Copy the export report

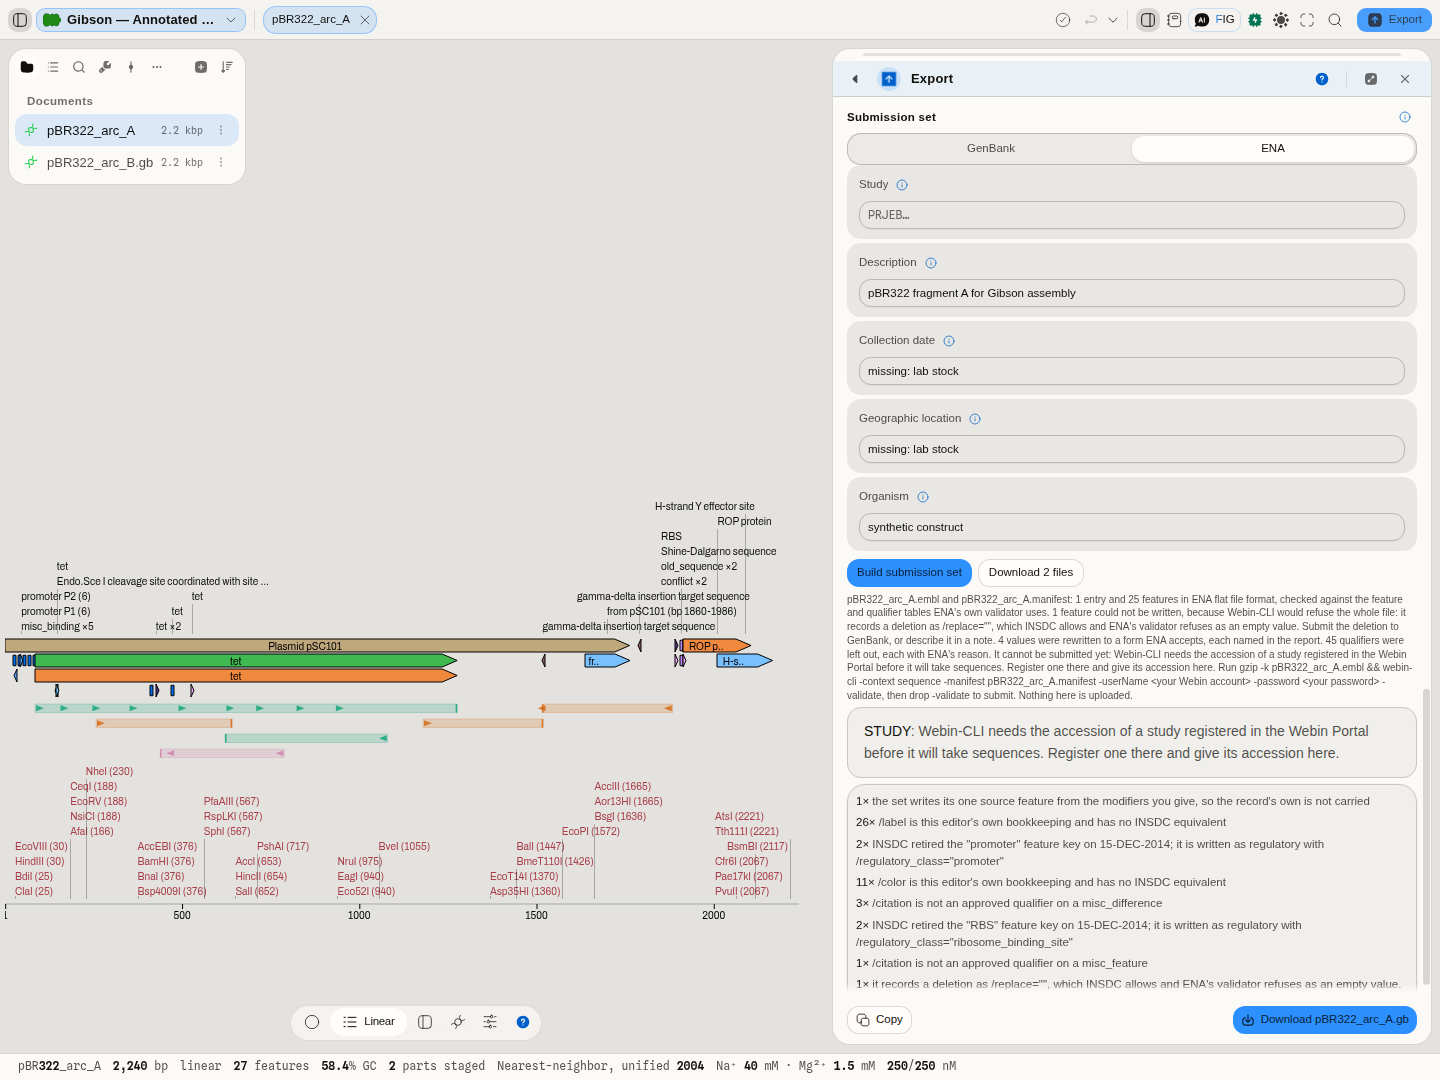pyautogui.click(x=879, y=1020)
